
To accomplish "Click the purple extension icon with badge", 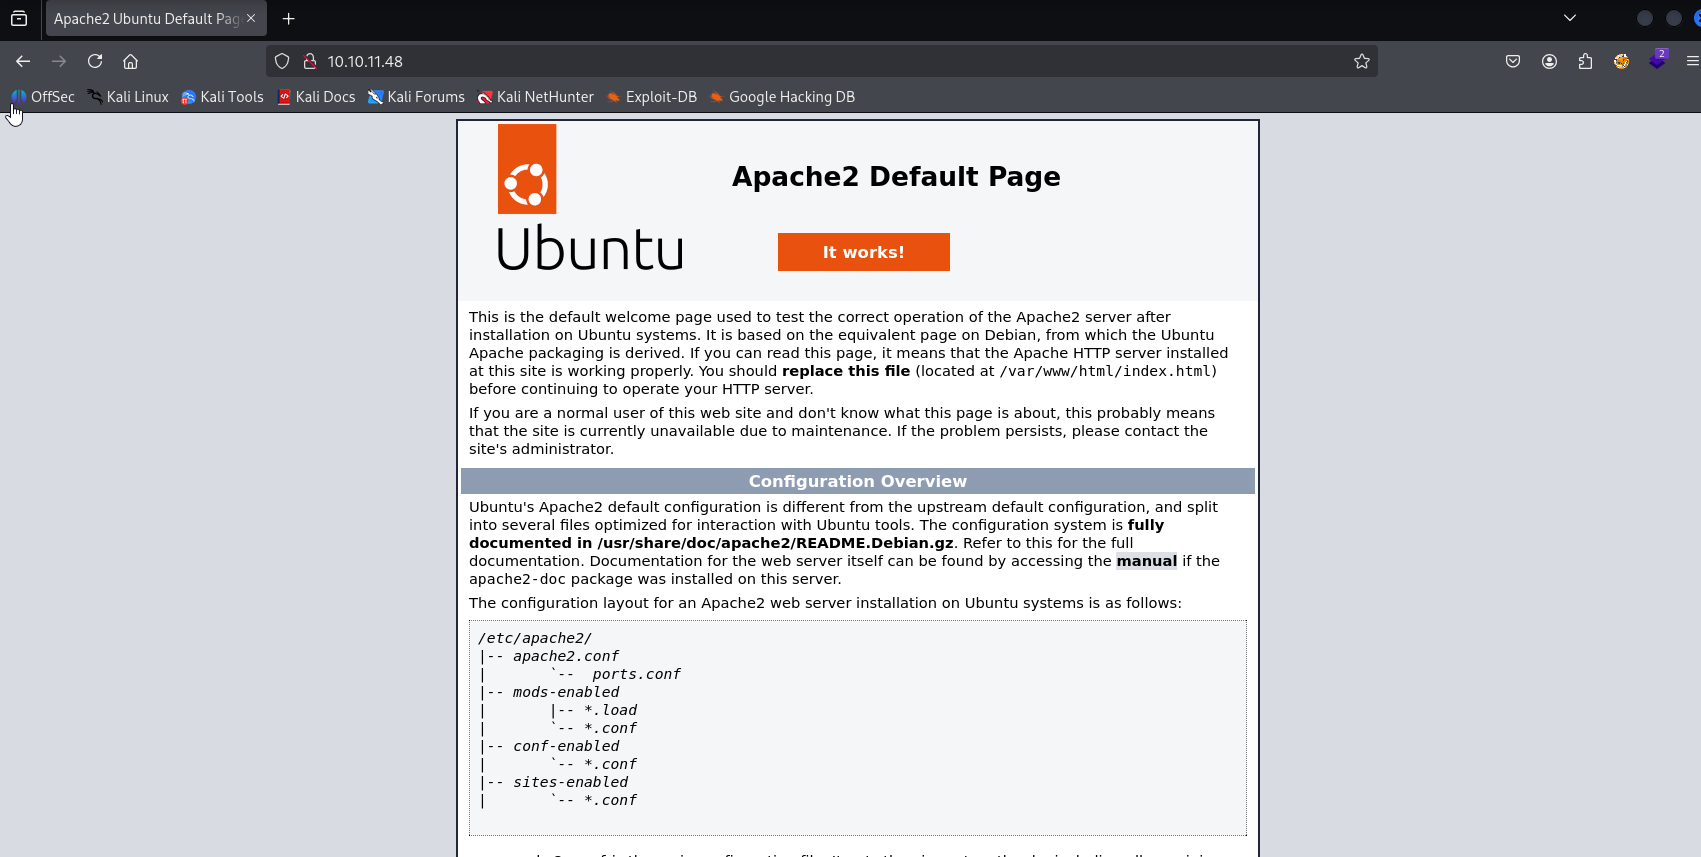I will (1658, 60).
